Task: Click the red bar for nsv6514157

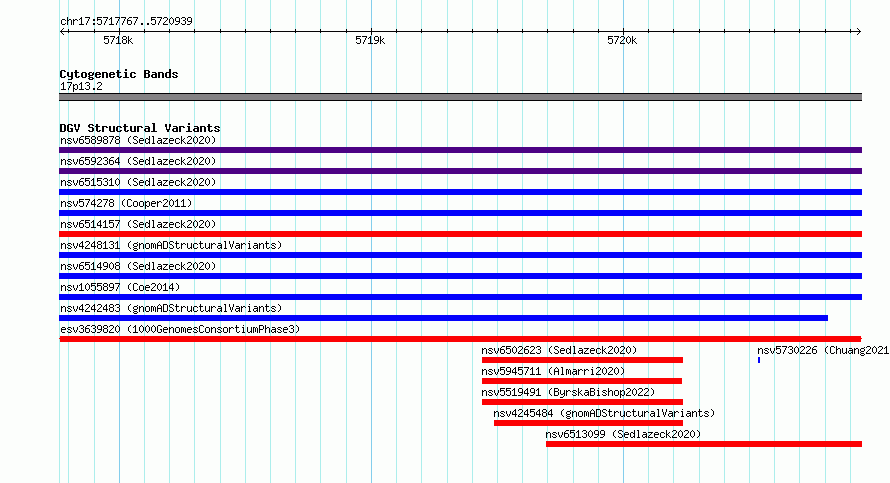Action: 460,234
